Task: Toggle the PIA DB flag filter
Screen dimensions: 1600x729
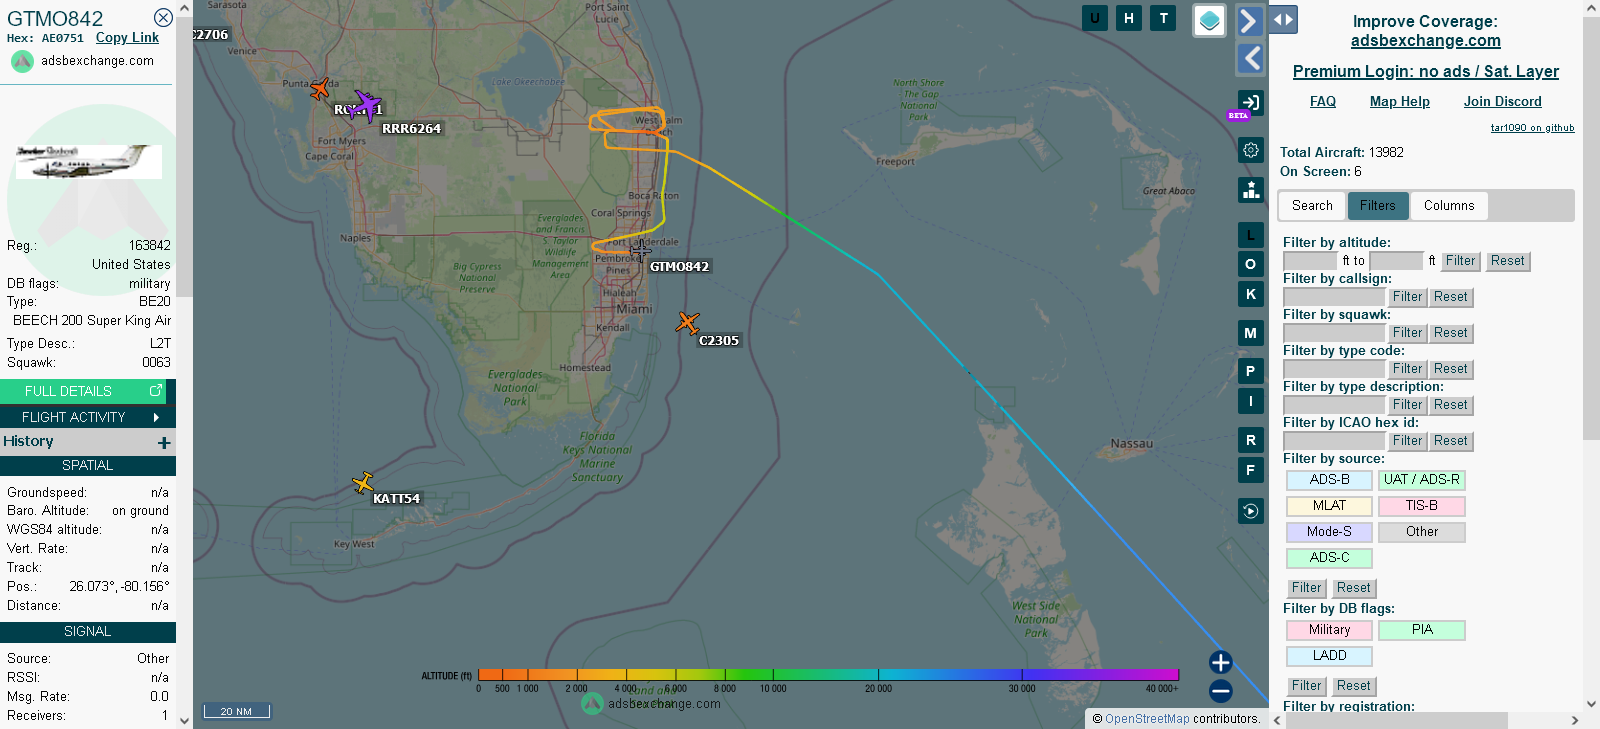Action: point(1421,630)
